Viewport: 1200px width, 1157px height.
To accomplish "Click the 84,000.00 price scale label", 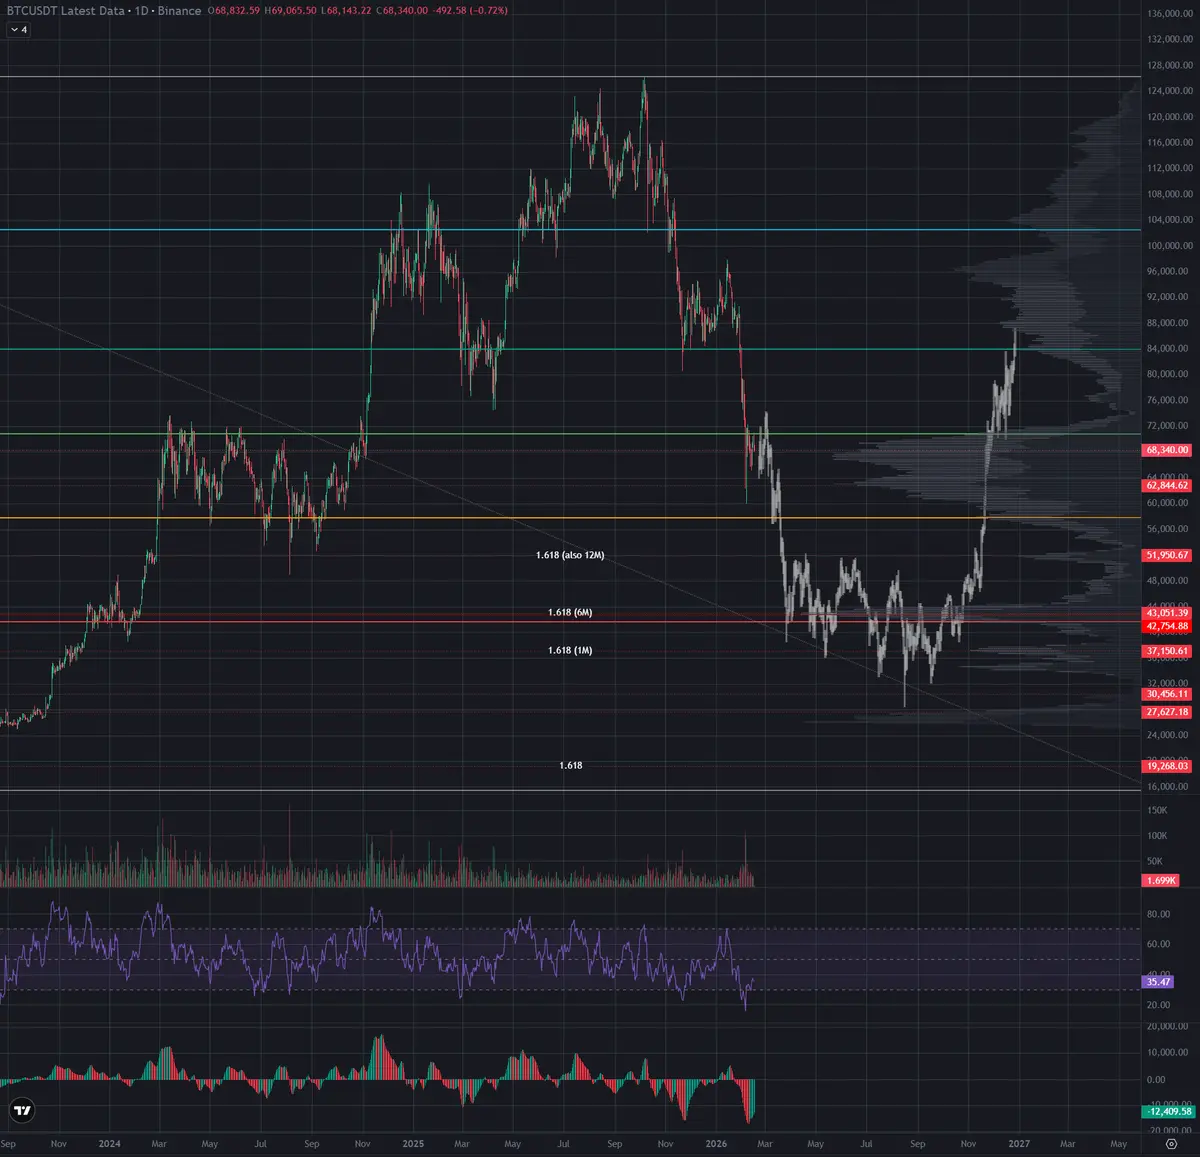I will 1170,349.
